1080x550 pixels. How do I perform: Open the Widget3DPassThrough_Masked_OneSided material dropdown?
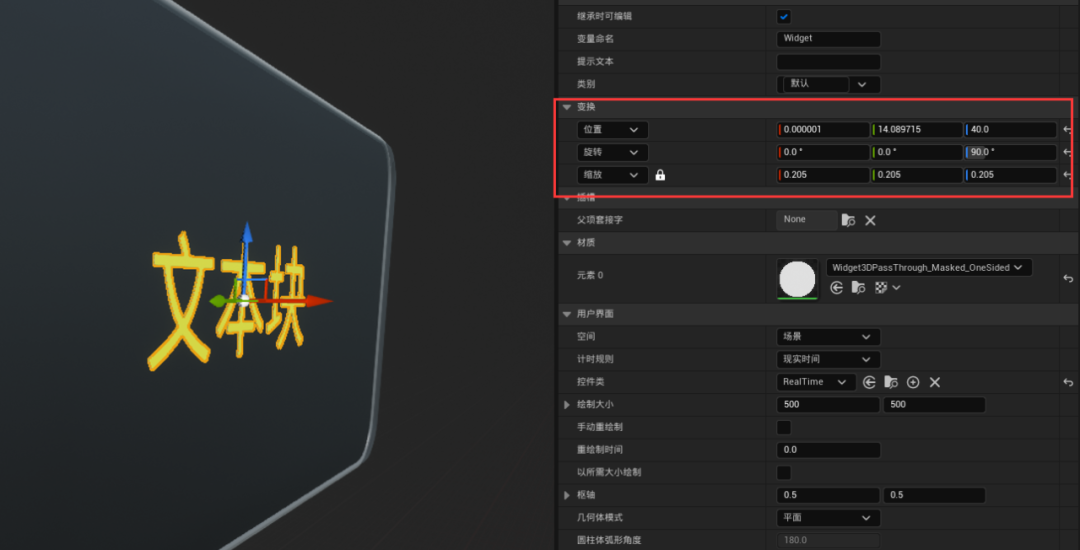(929, 268)
